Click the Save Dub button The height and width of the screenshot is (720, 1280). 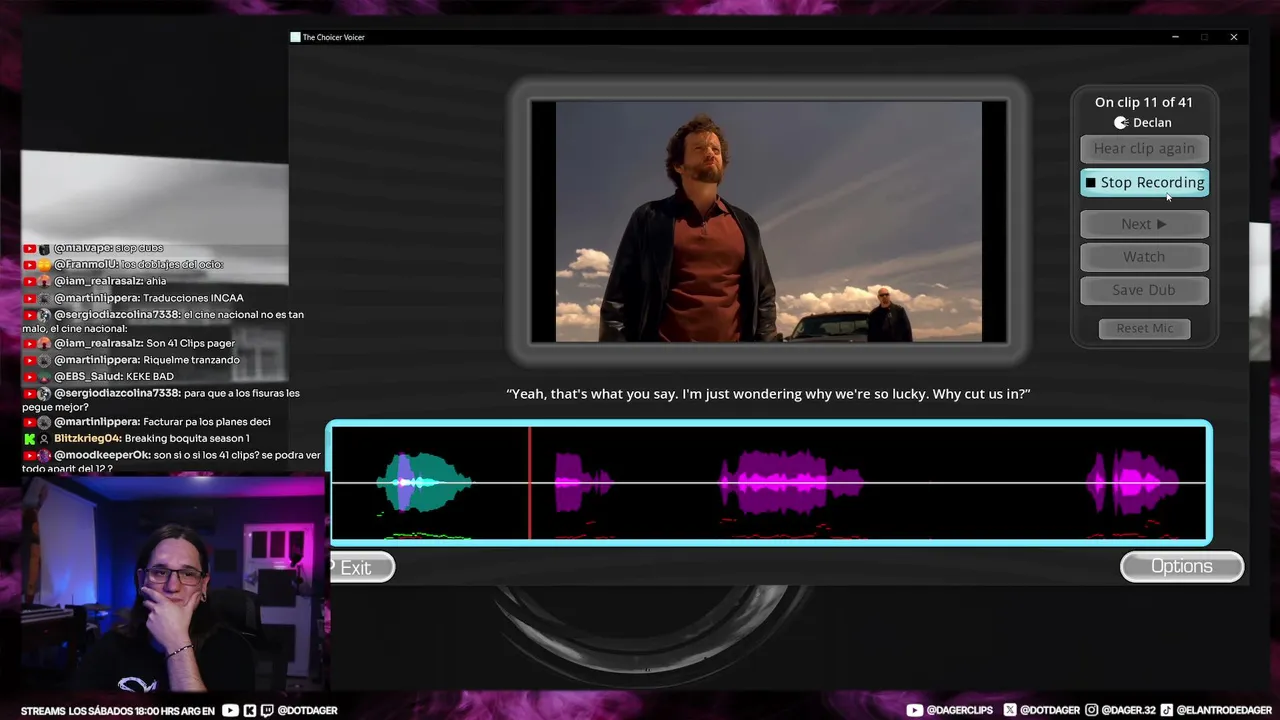pos(1144,290)
